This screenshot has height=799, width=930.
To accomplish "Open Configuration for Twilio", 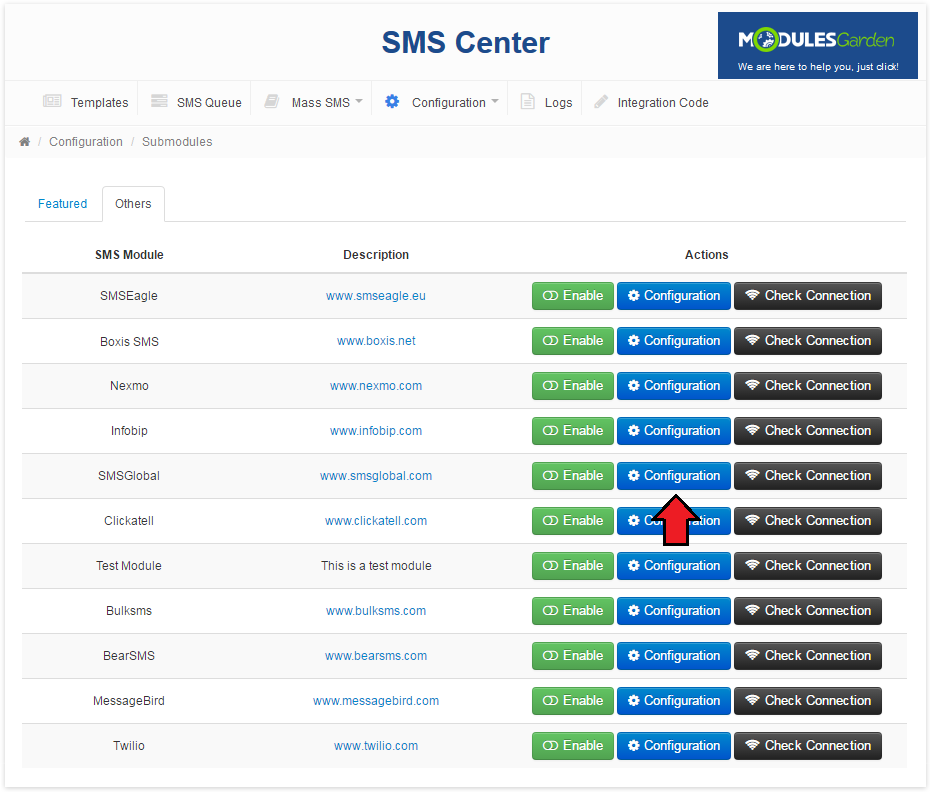I will tap(674, 746).
